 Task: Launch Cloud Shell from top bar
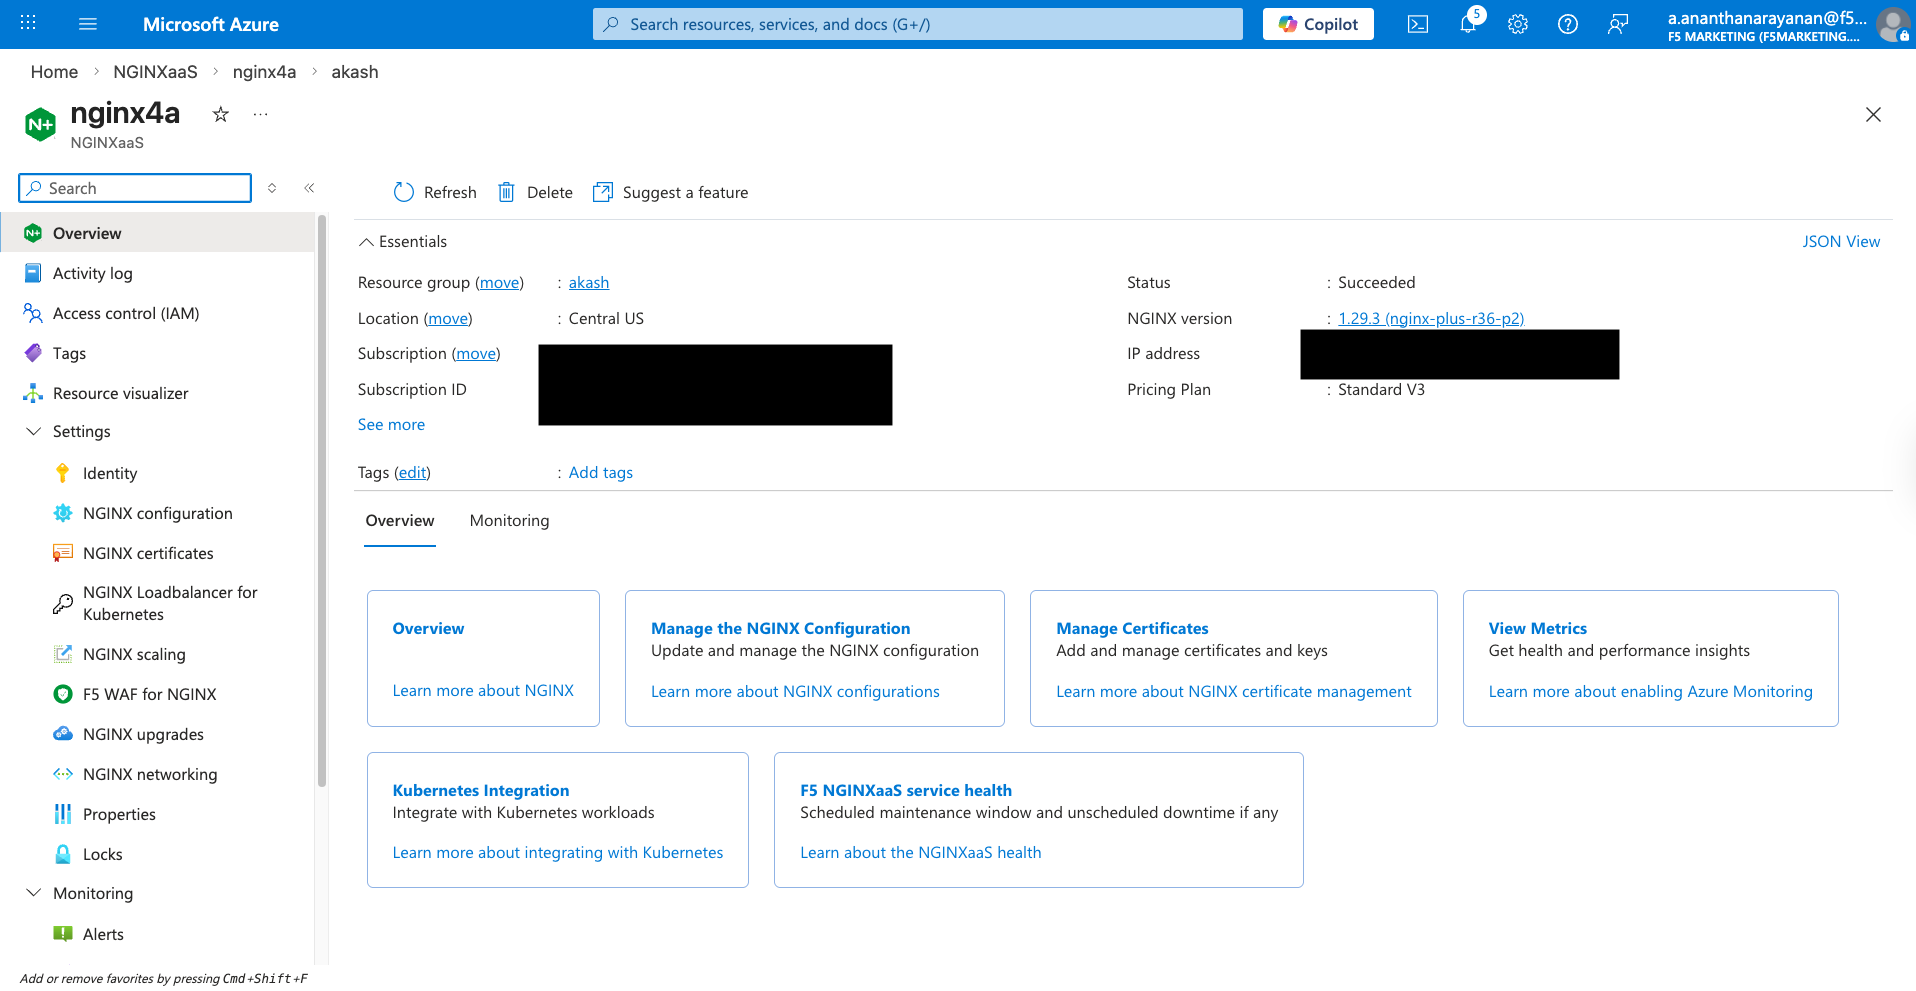point(1418,24)
